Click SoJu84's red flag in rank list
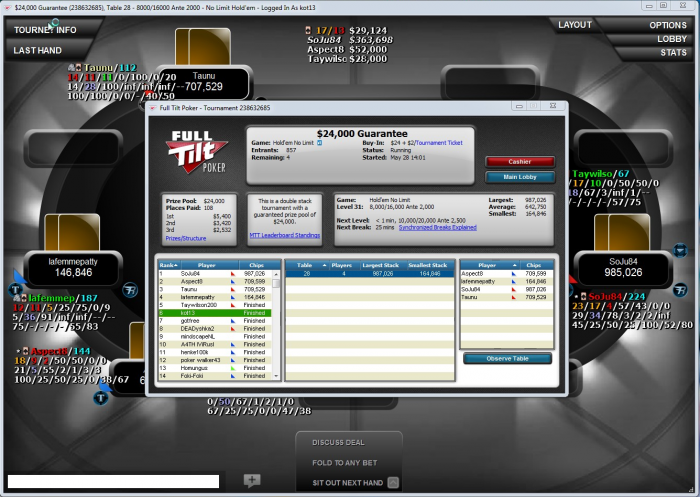Screen dimensions: 700x497 coord(233,274)
